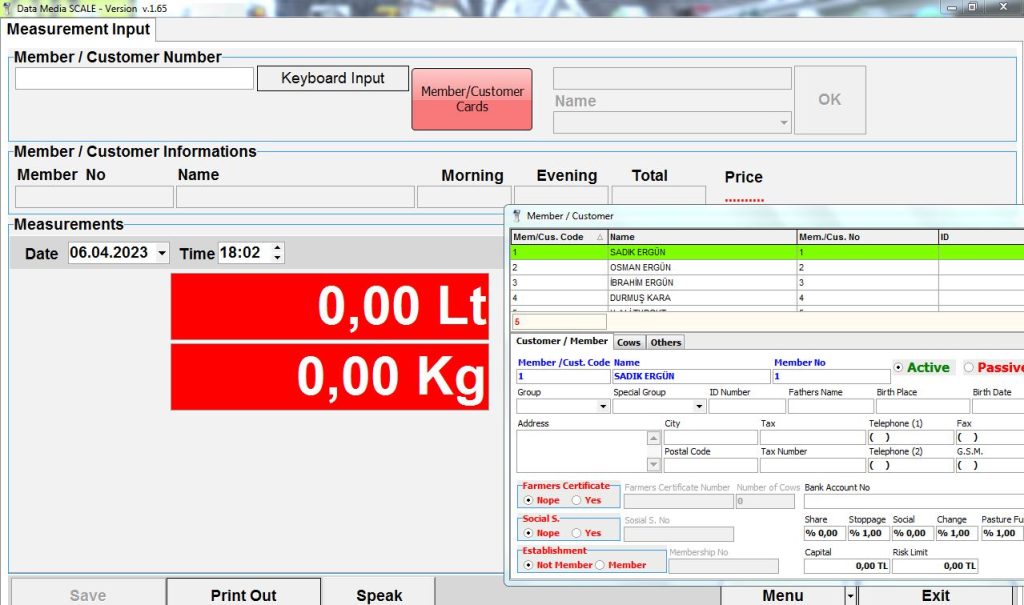Click the OK button

(x=830, y=100)
